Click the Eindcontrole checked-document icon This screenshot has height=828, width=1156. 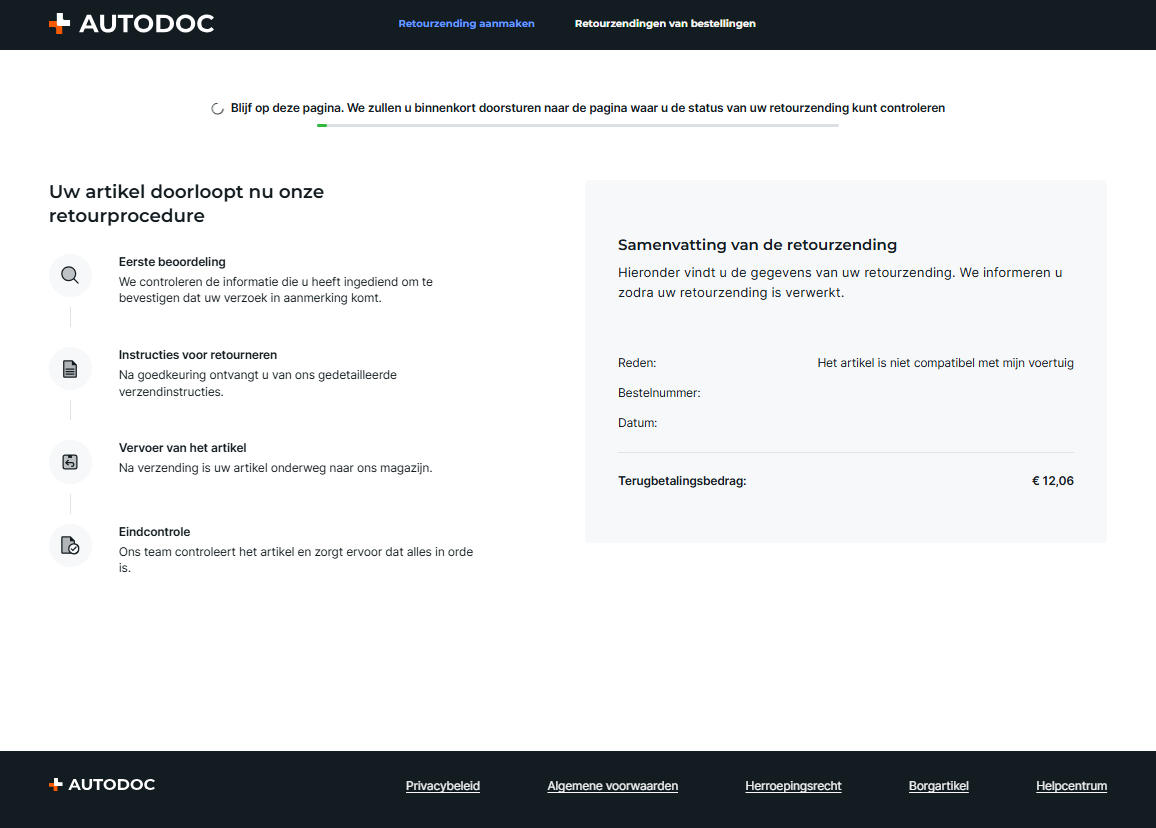70,546
